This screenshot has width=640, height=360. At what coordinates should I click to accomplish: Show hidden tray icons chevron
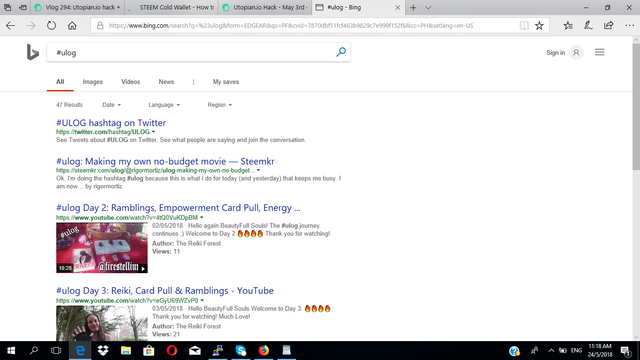[x=551, y=351]
